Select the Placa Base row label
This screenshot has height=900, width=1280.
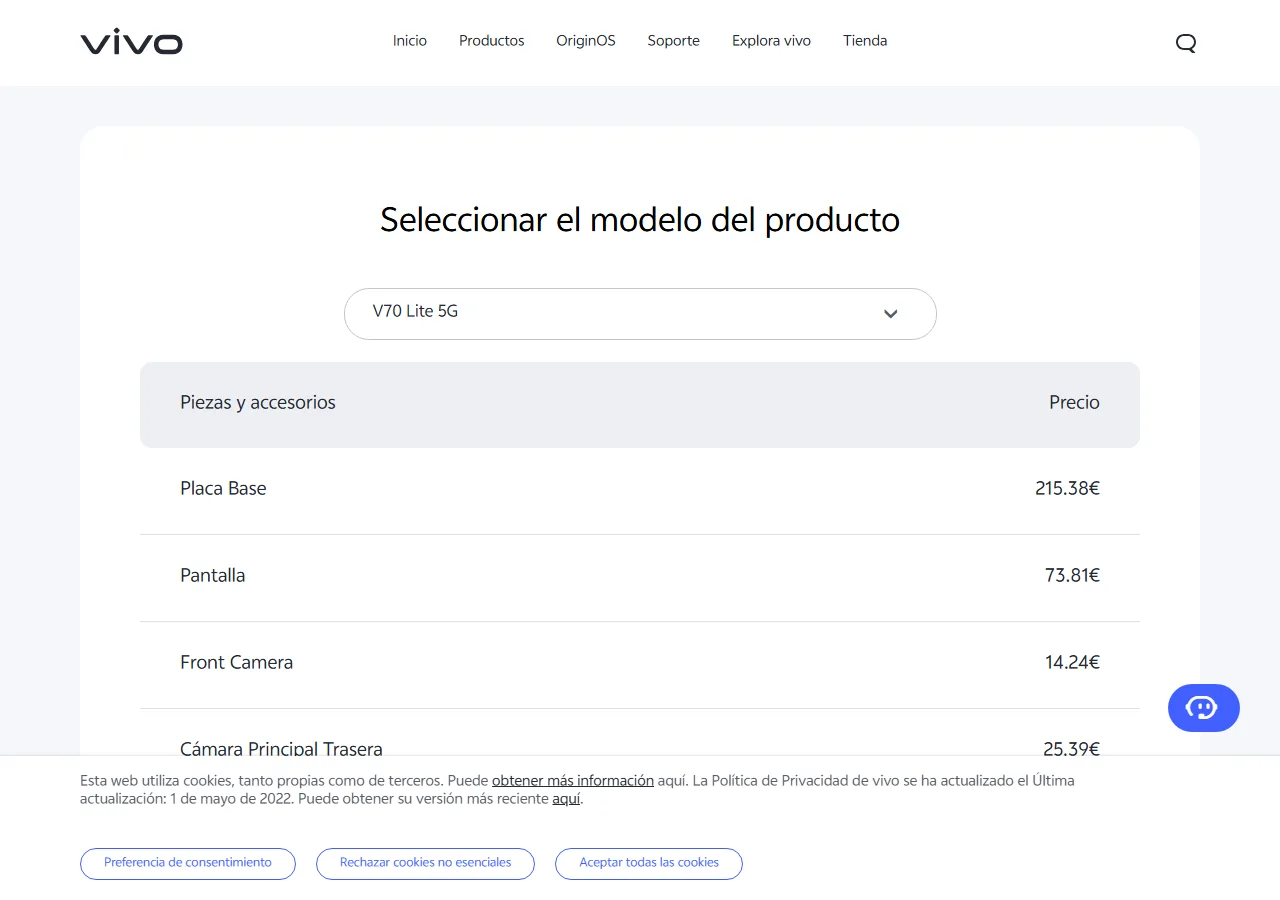223,489
